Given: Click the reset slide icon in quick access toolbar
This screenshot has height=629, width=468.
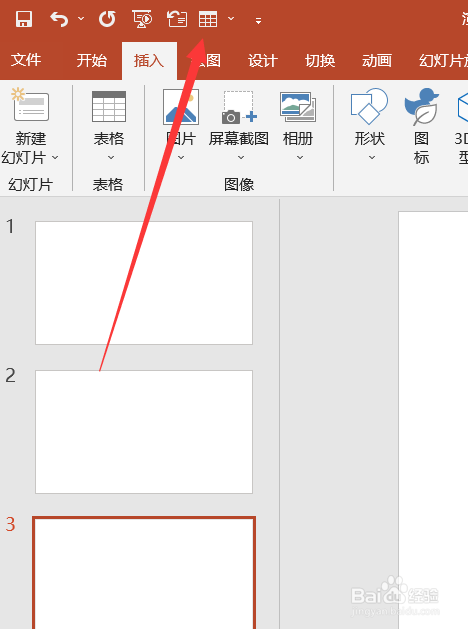Looking at the screenshot, I should coord(177,19).
